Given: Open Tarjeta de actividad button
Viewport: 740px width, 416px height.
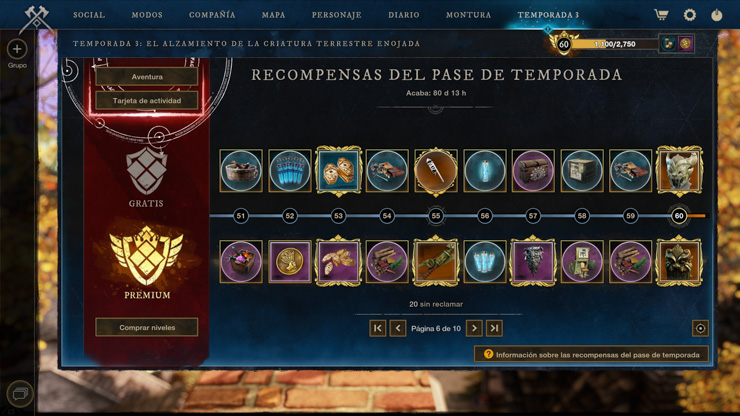Looking at the screenshot, I should pos(147,101).
